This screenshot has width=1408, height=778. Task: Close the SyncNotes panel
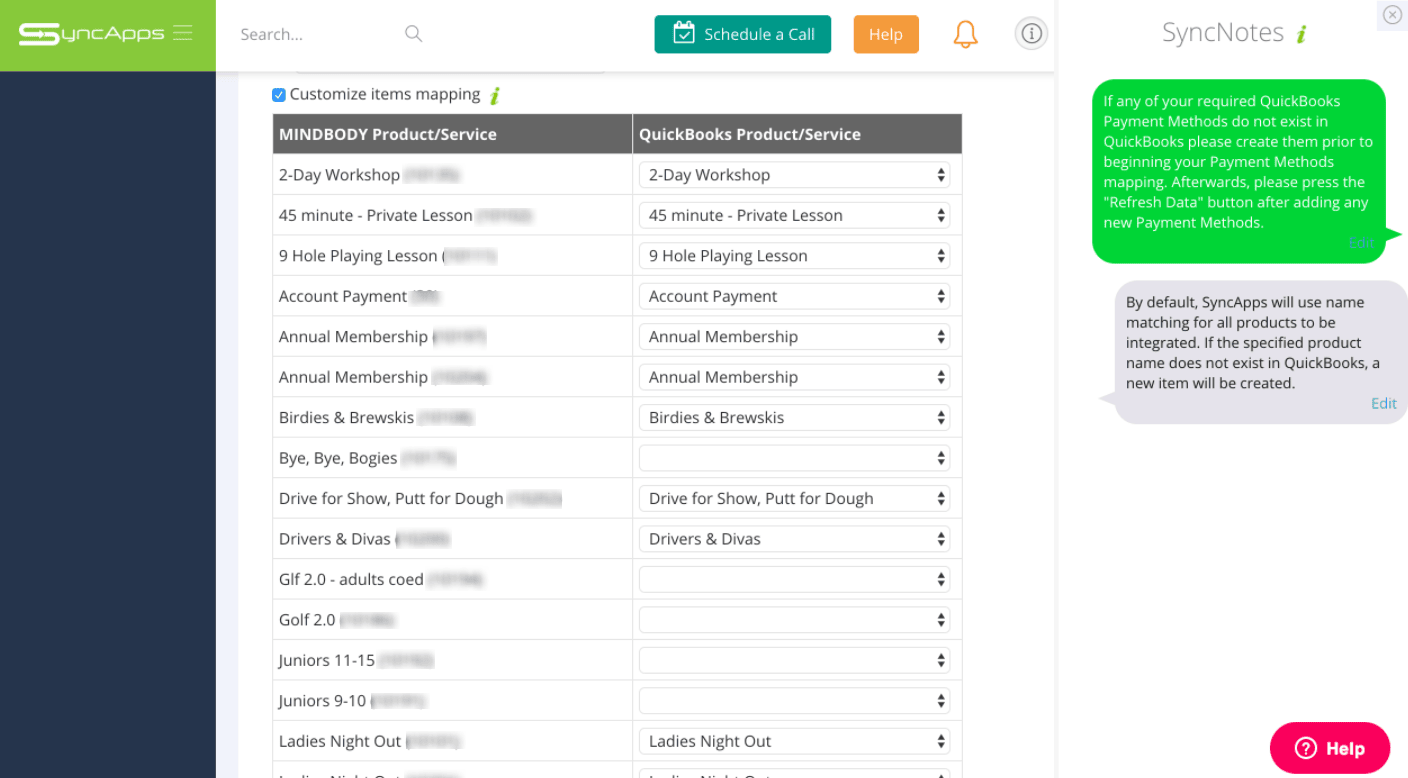[1392, 14]
